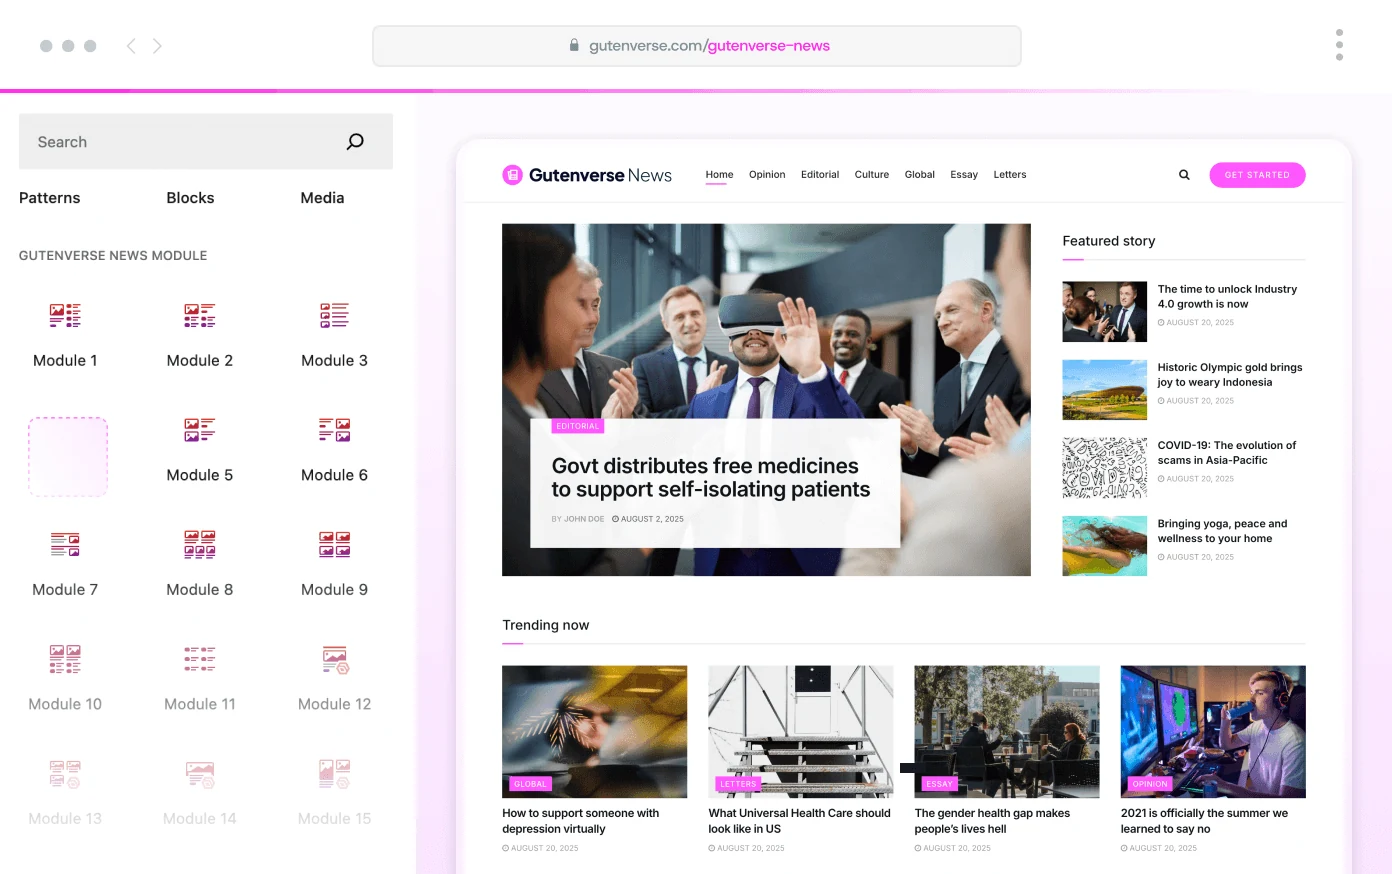Image resolution: width=1392 pixels, height=874 pixels.
Task: Switch to the Patterns tab
Action: (x=49, y=198)
